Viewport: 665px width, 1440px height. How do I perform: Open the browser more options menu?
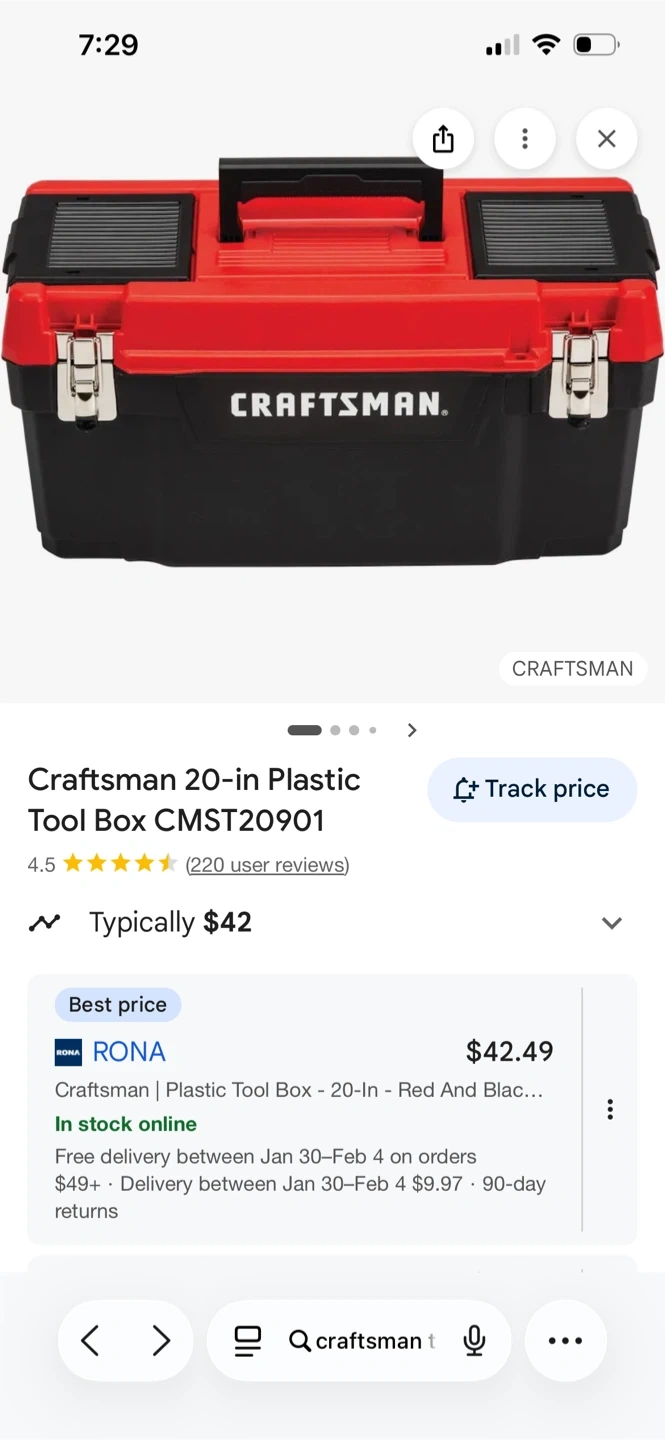pyautogui.click(x=565, y=1341)
